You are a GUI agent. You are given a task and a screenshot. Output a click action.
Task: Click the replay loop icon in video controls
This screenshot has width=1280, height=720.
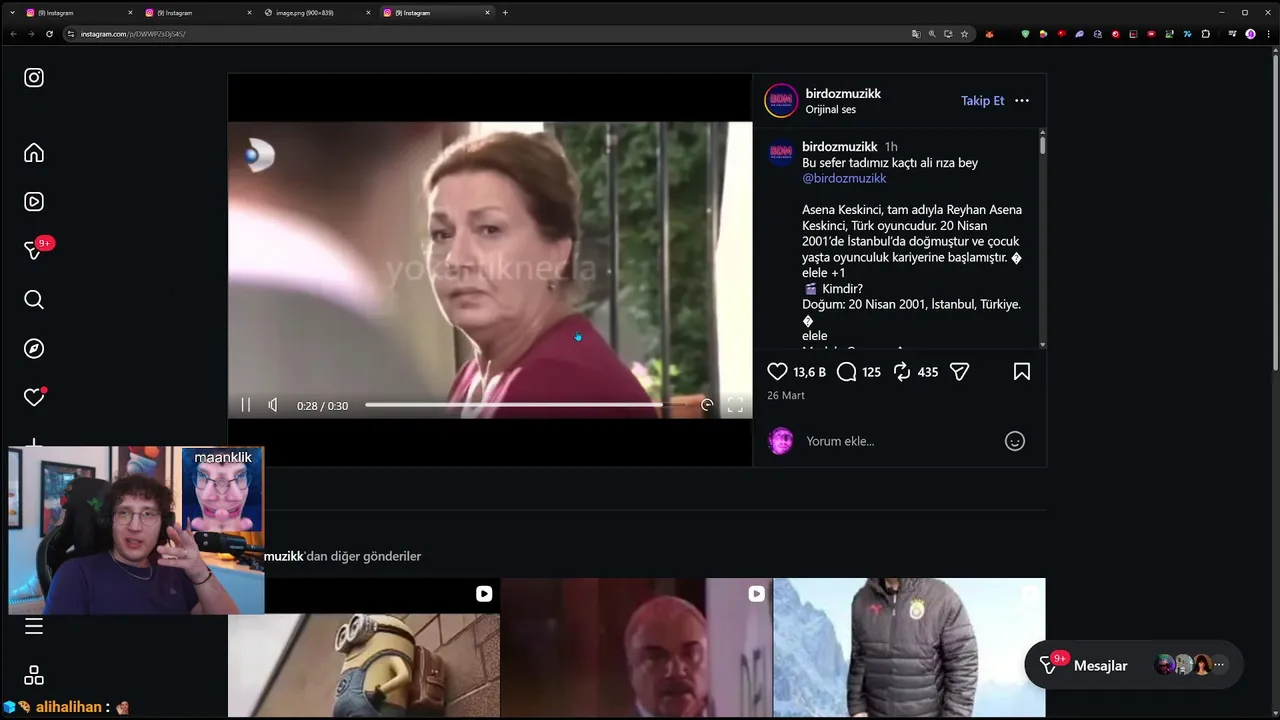tap(707, 405)
